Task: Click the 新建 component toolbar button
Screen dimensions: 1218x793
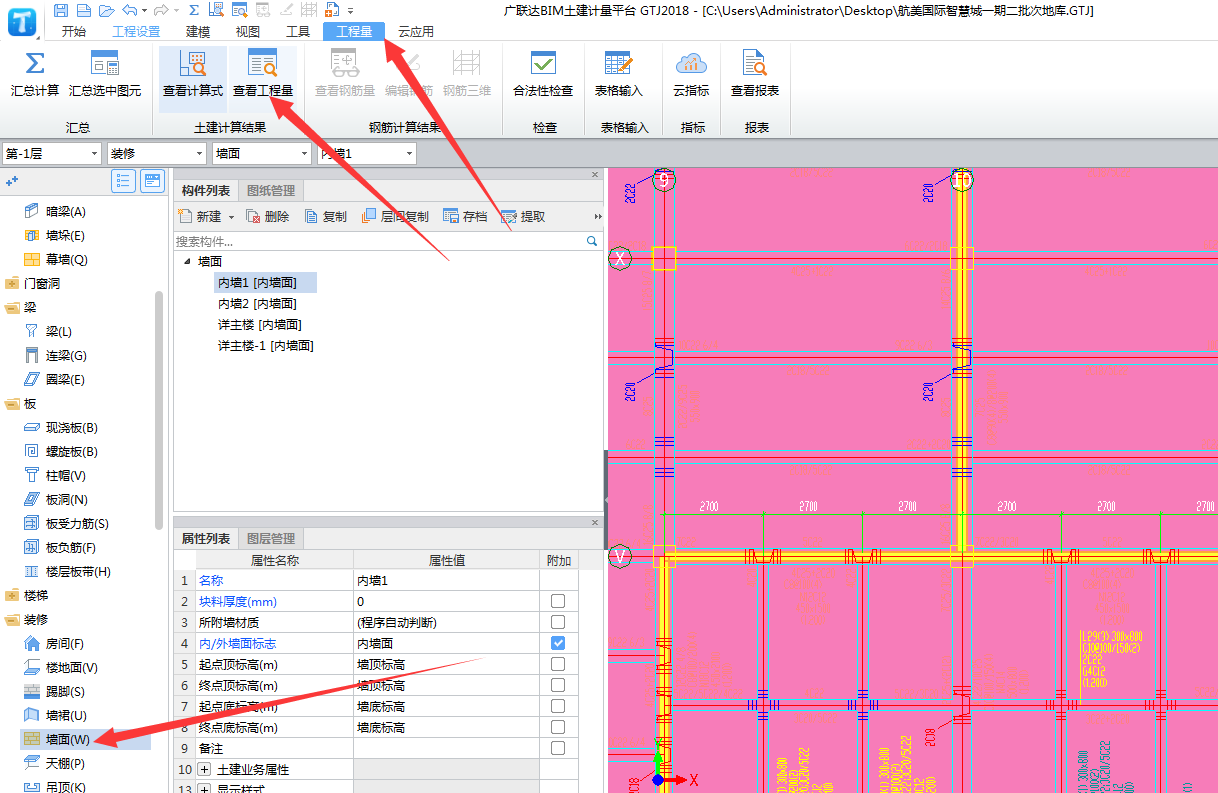Action: [x=200, y=216]
